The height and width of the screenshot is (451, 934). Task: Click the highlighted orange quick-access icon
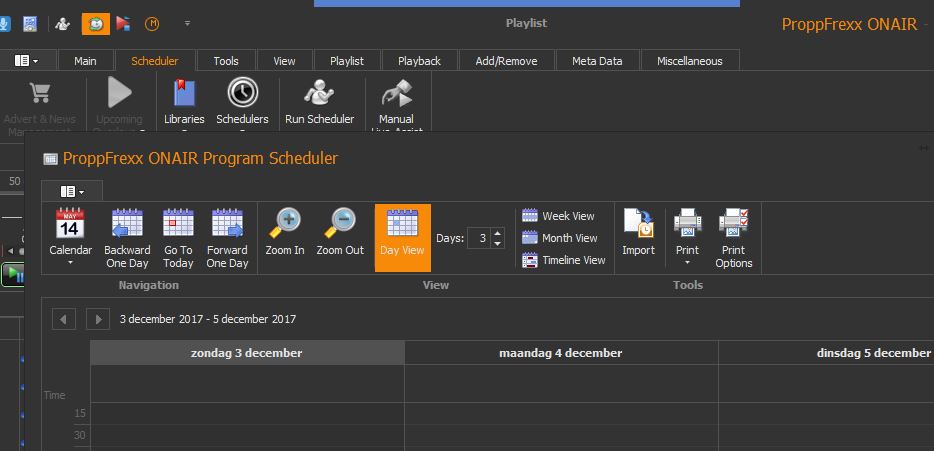tap(96, 24)
